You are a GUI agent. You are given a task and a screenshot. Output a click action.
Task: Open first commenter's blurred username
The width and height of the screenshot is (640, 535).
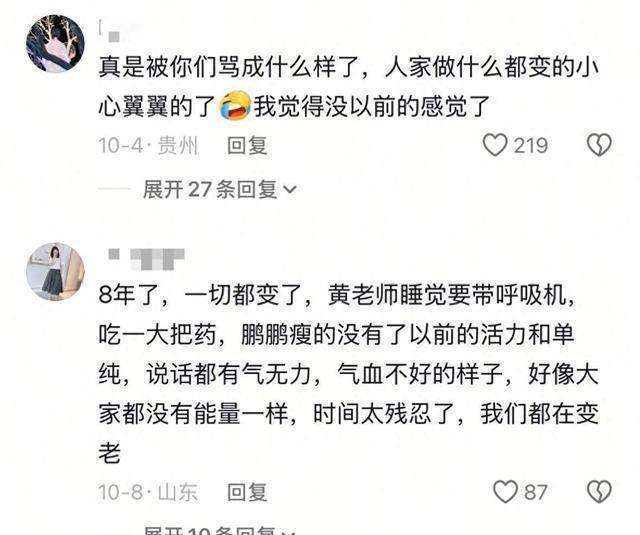click(x=116, y=32)
